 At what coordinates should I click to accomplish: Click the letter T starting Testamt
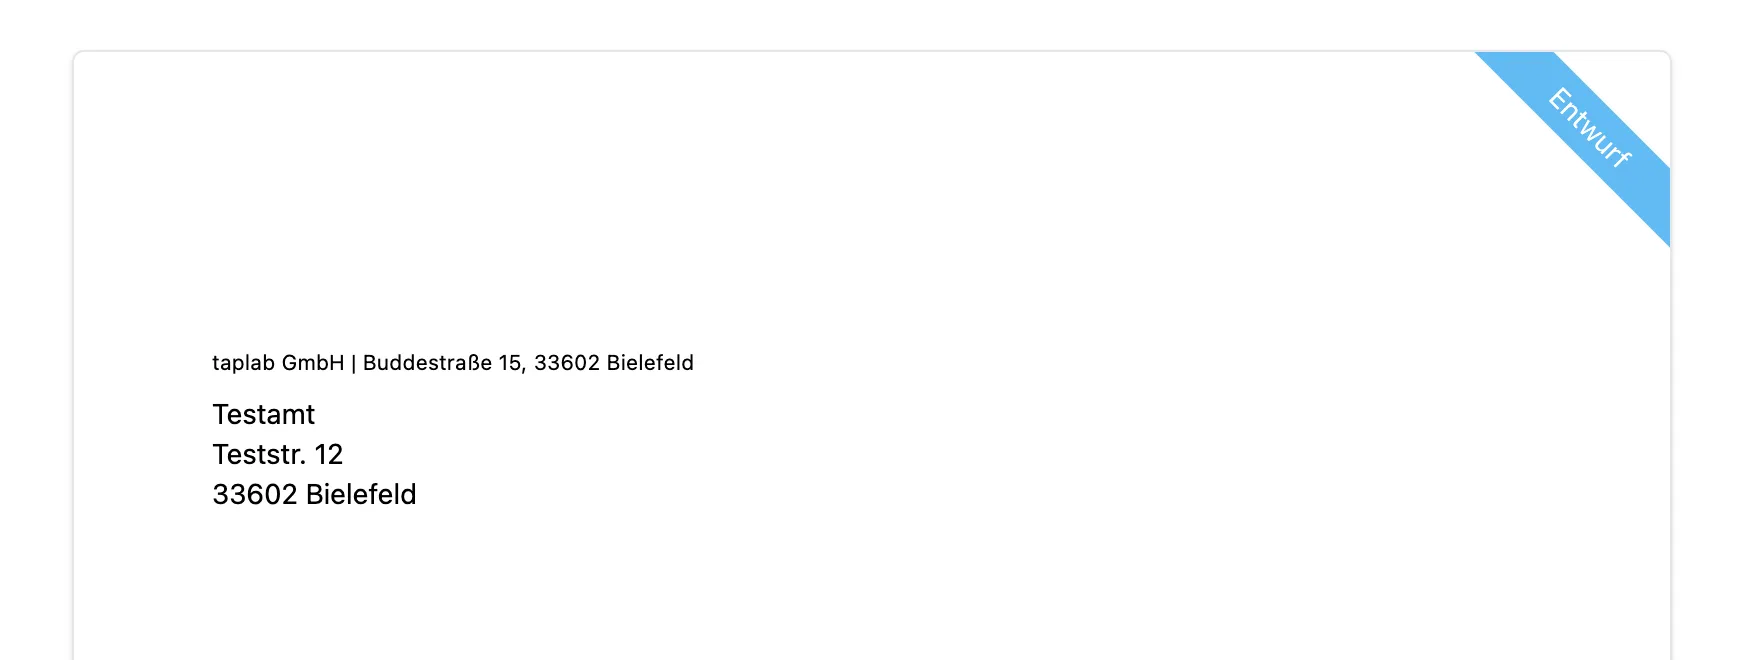(221, 414)
